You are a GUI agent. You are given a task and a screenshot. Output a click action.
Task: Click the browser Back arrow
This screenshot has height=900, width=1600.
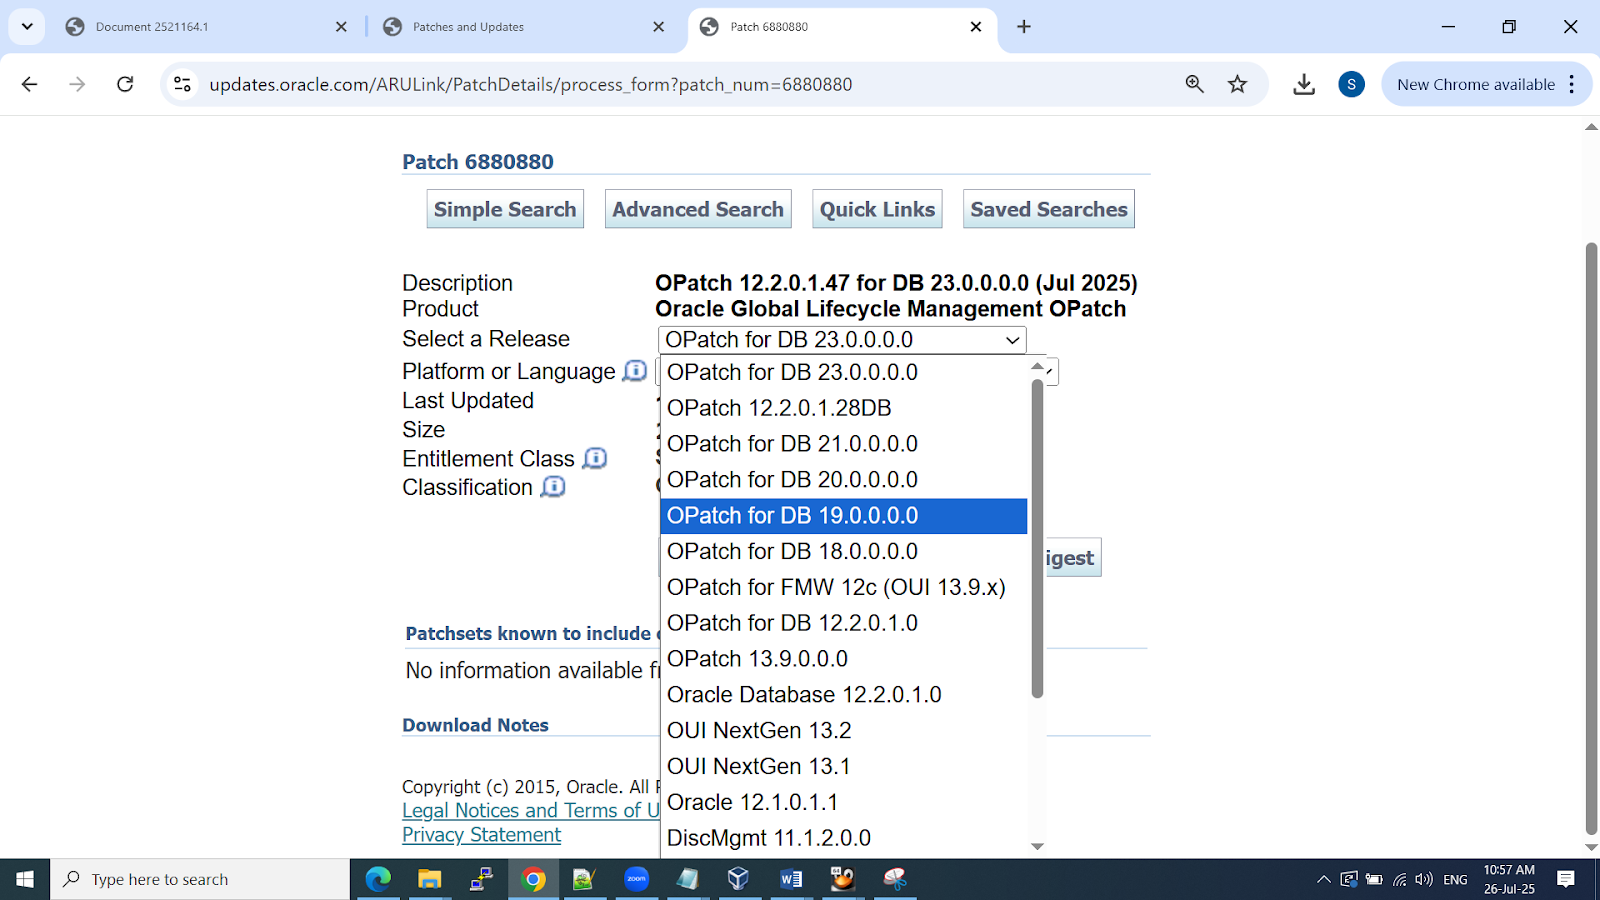click(29, 84)
